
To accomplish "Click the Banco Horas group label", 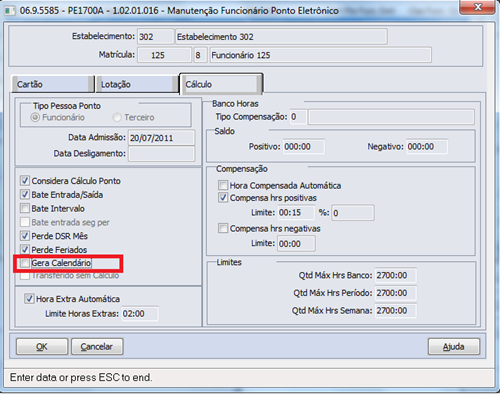I will pyautogui.click(x=235, y=104).
